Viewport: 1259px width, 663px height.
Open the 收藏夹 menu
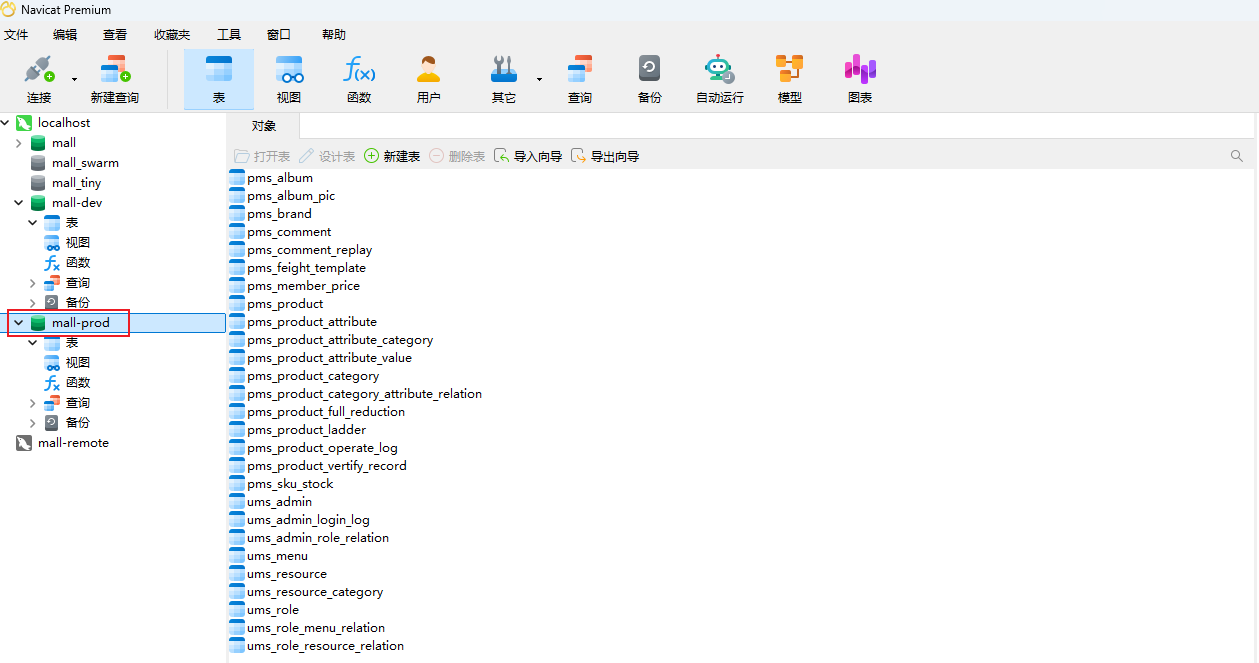click(172, 34)
